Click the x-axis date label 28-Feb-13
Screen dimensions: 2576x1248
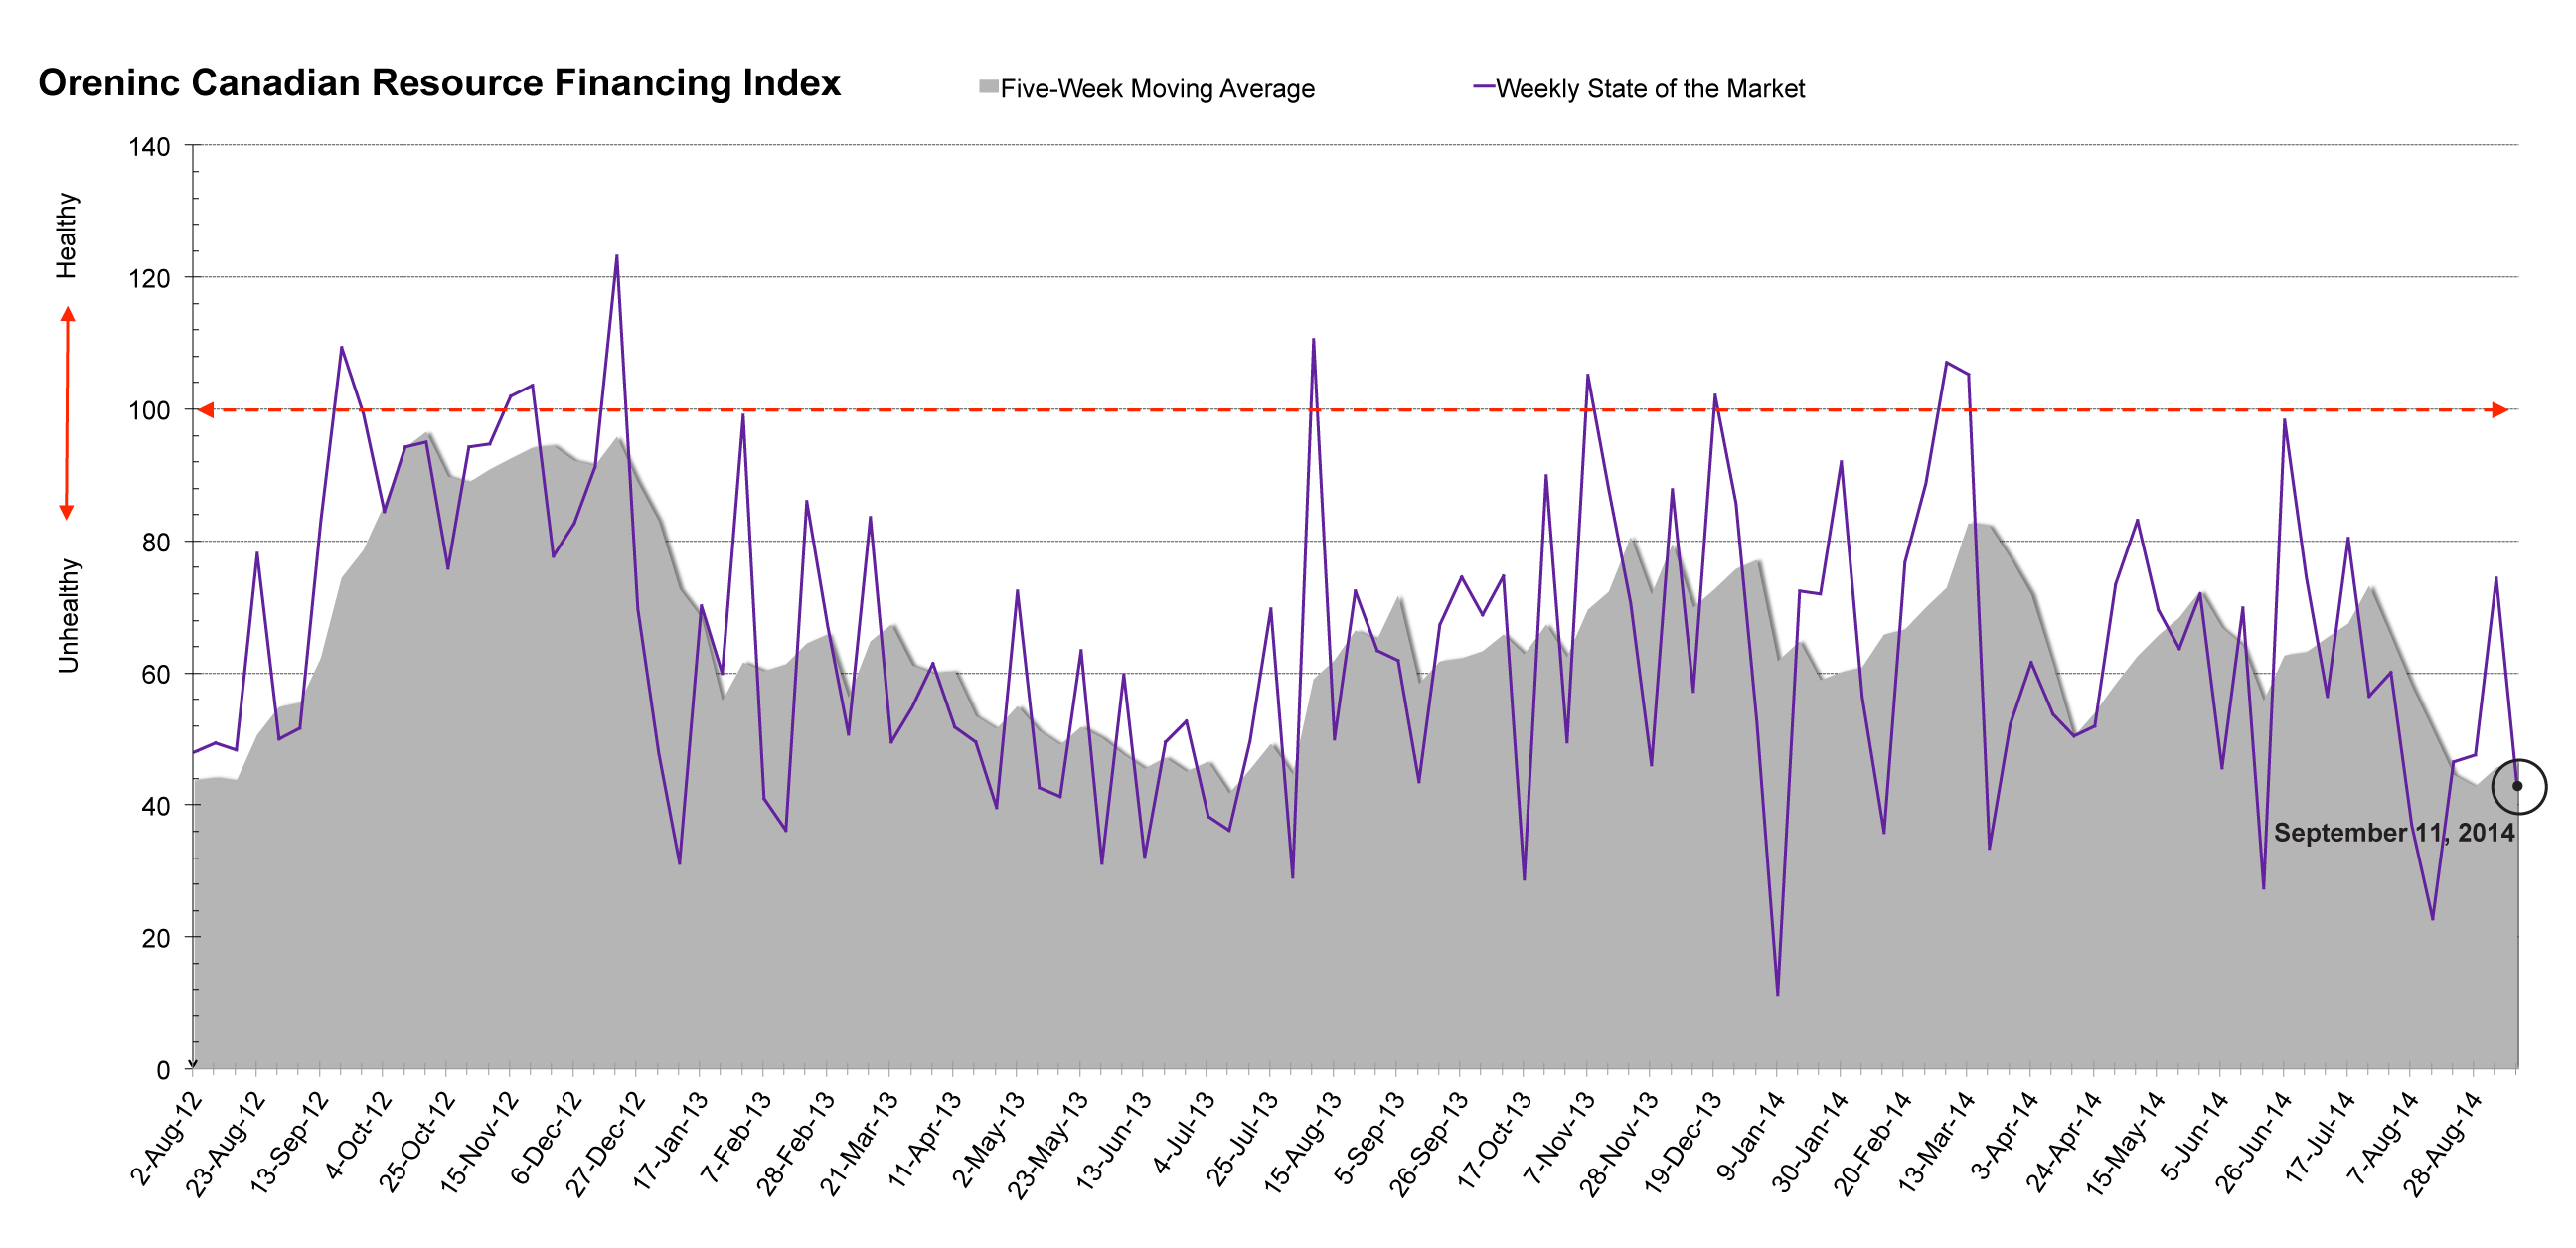click(x=795, y=1143)
